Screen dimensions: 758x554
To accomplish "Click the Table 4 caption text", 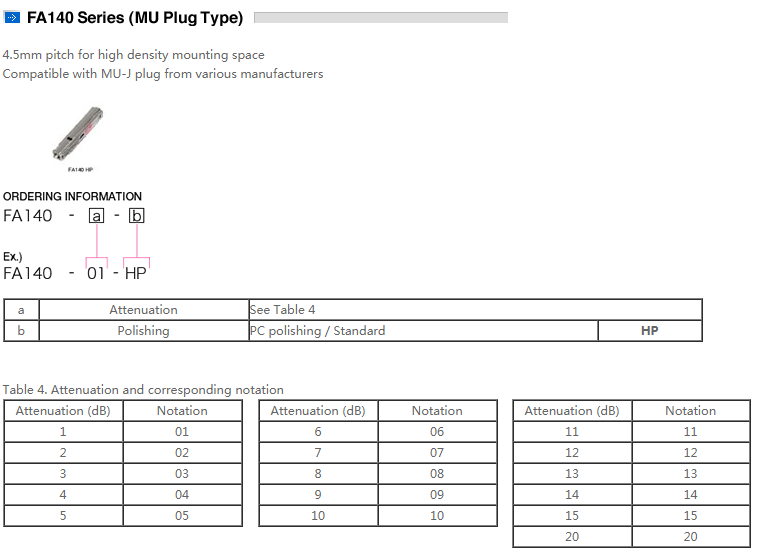I will (x=143, y=390).
